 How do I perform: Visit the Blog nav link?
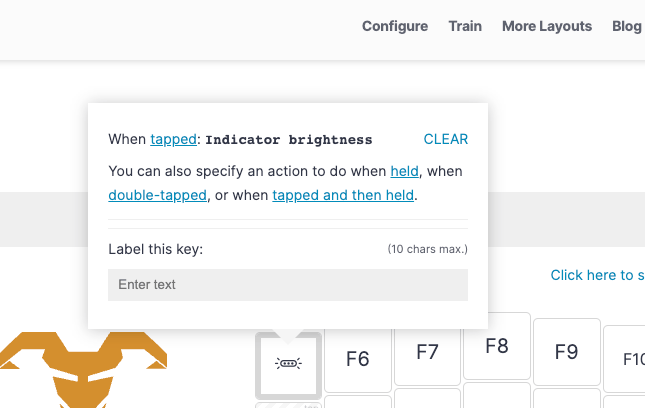click(x=627, y=26)
